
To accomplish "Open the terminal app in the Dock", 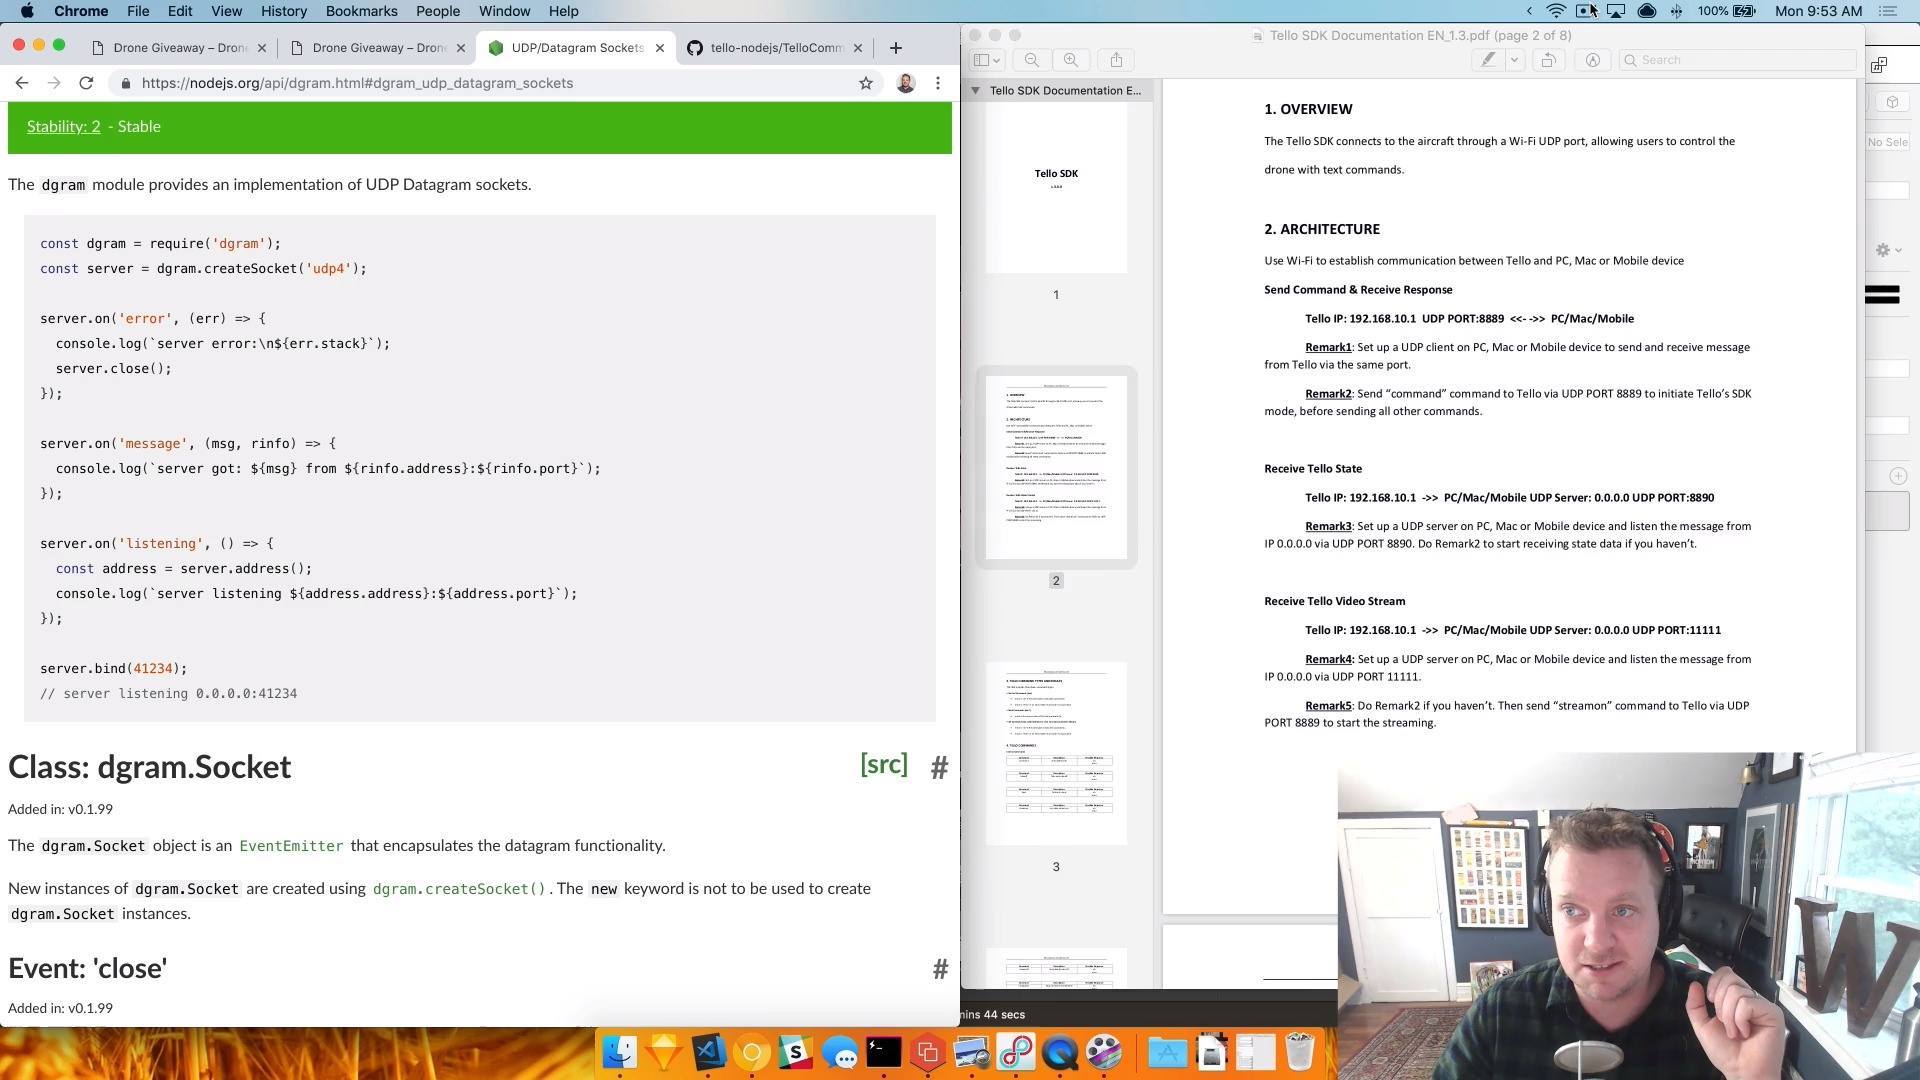I will tap(884, 1052).
